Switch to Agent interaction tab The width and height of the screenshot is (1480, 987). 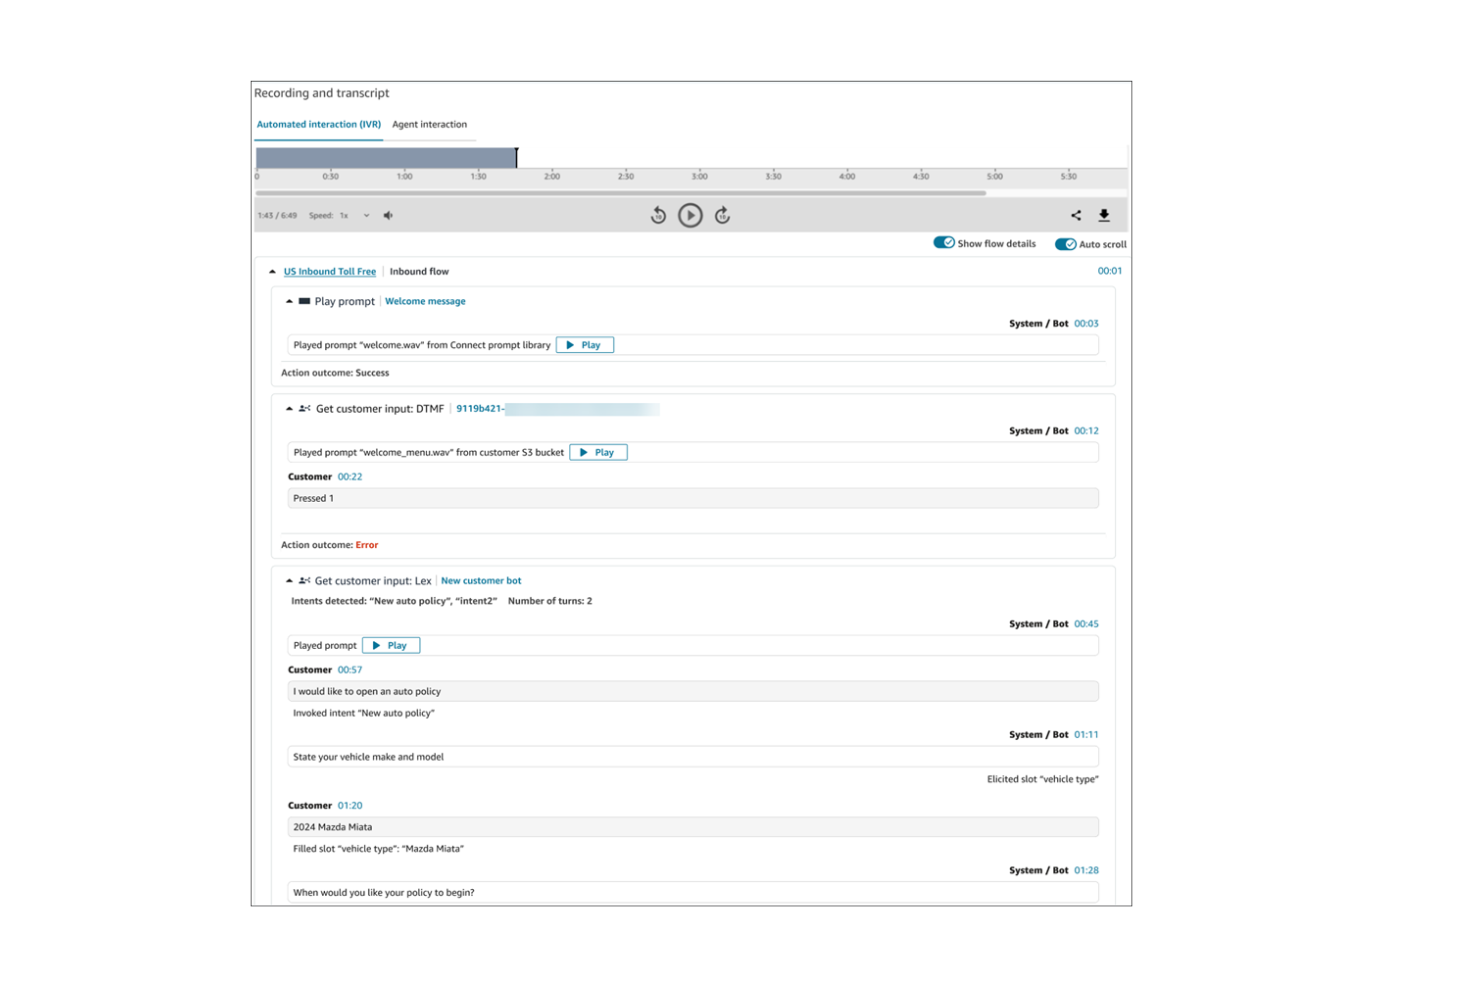429,125
